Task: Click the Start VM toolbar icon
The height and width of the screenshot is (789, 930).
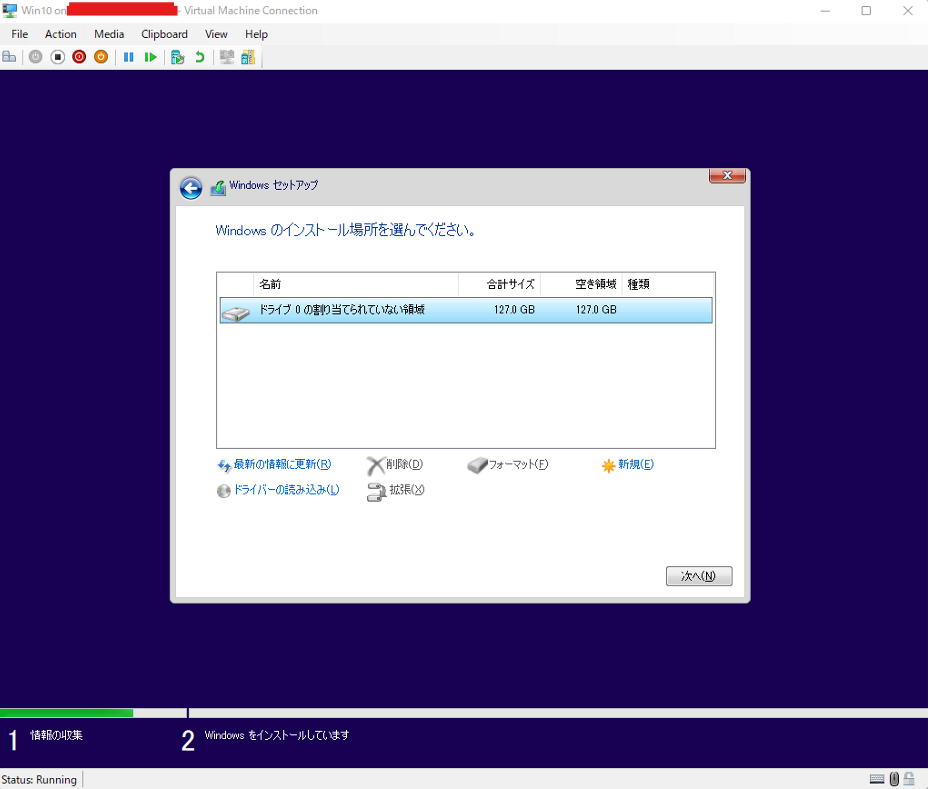Action: 36,57
